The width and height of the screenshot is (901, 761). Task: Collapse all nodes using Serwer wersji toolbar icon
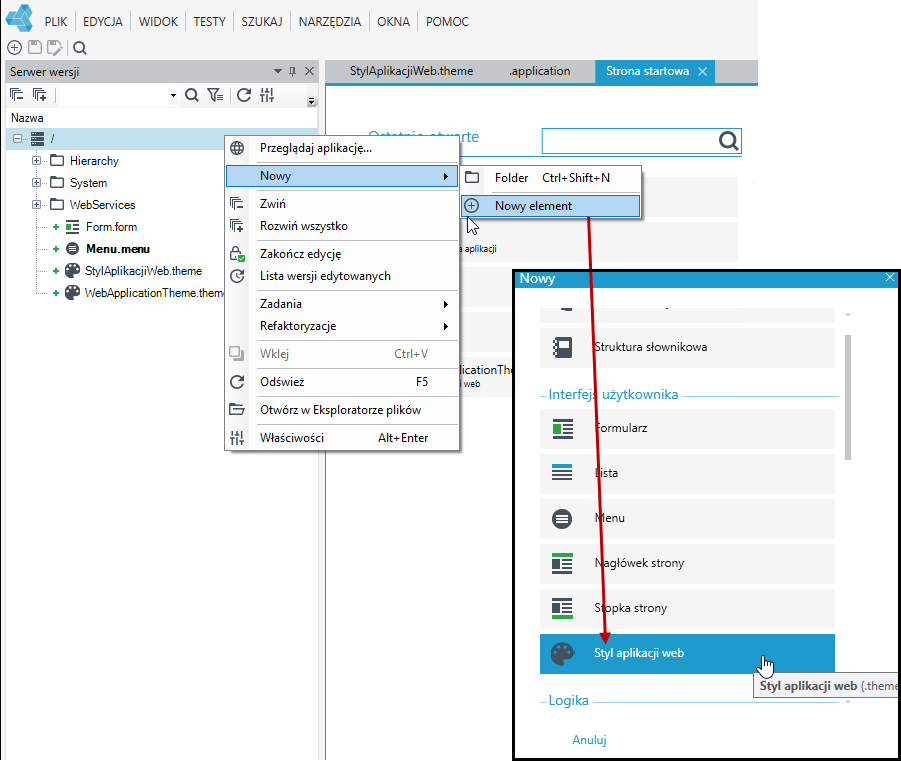point(17,94)
